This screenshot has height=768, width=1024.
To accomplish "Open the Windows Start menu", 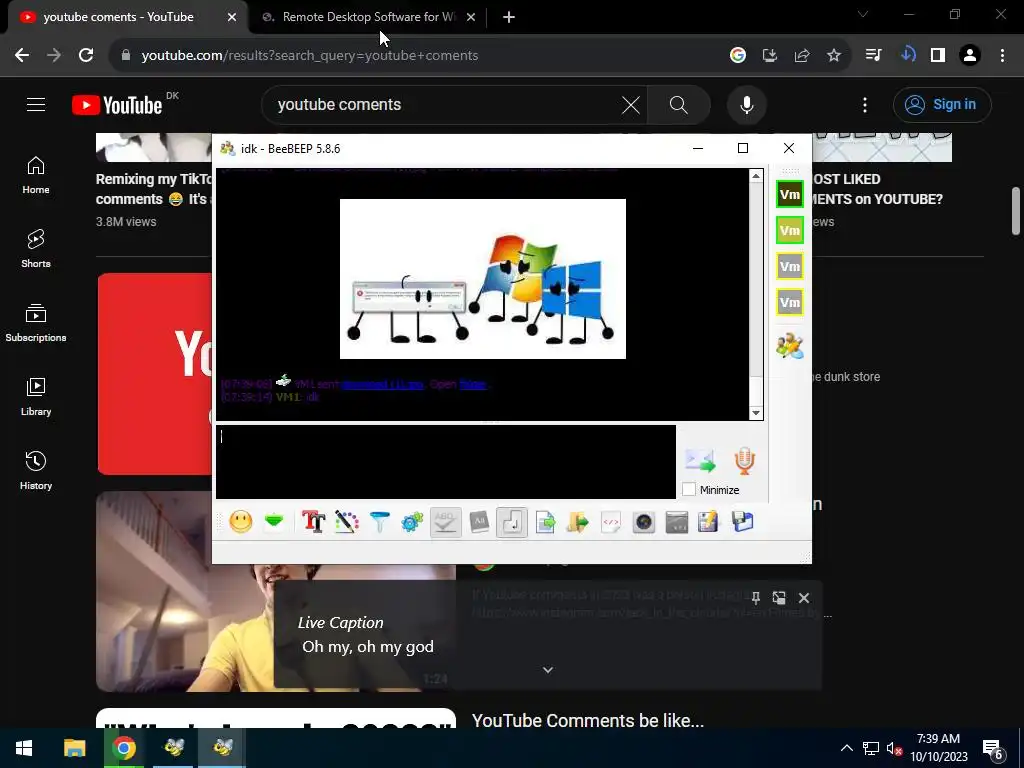I will click(24, 748).
